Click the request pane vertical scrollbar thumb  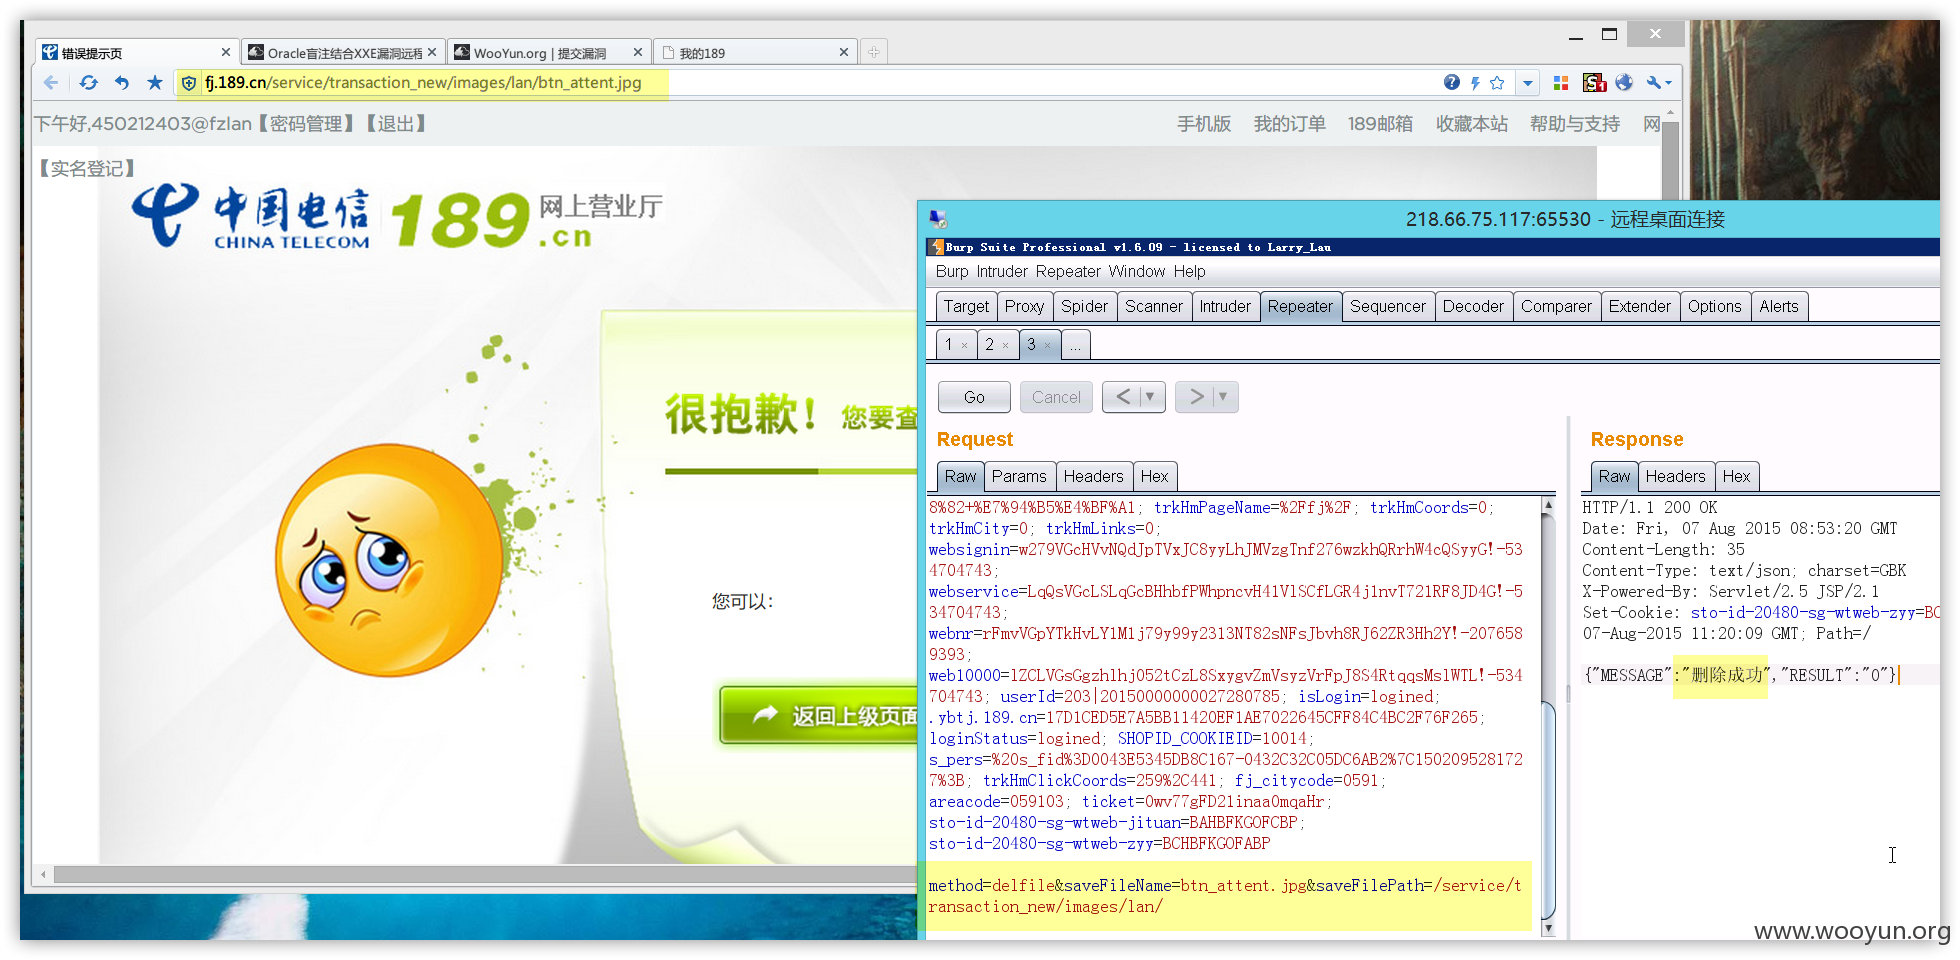coord(1548,810)
